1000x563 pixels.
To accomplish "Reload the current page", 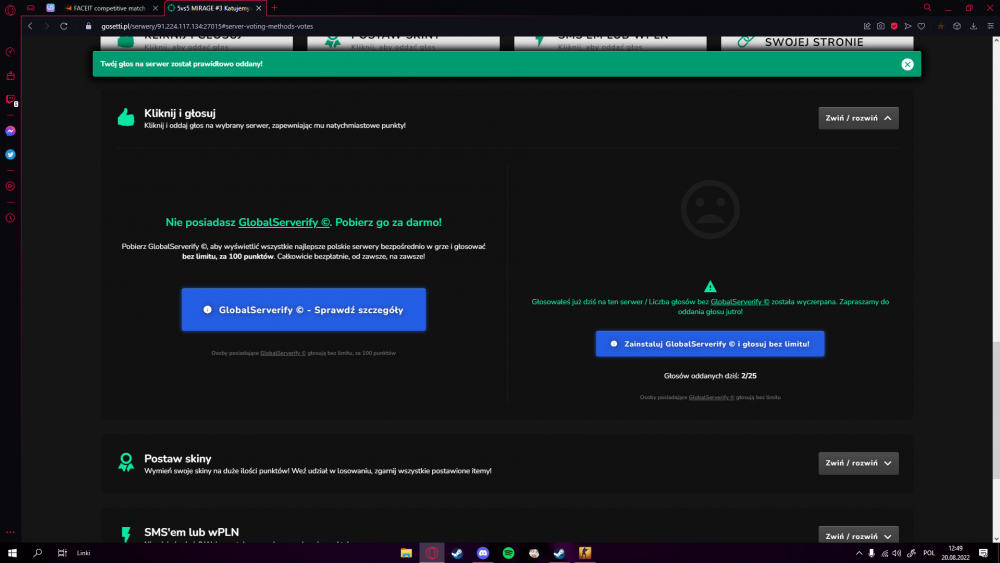I will pos(64,26).
